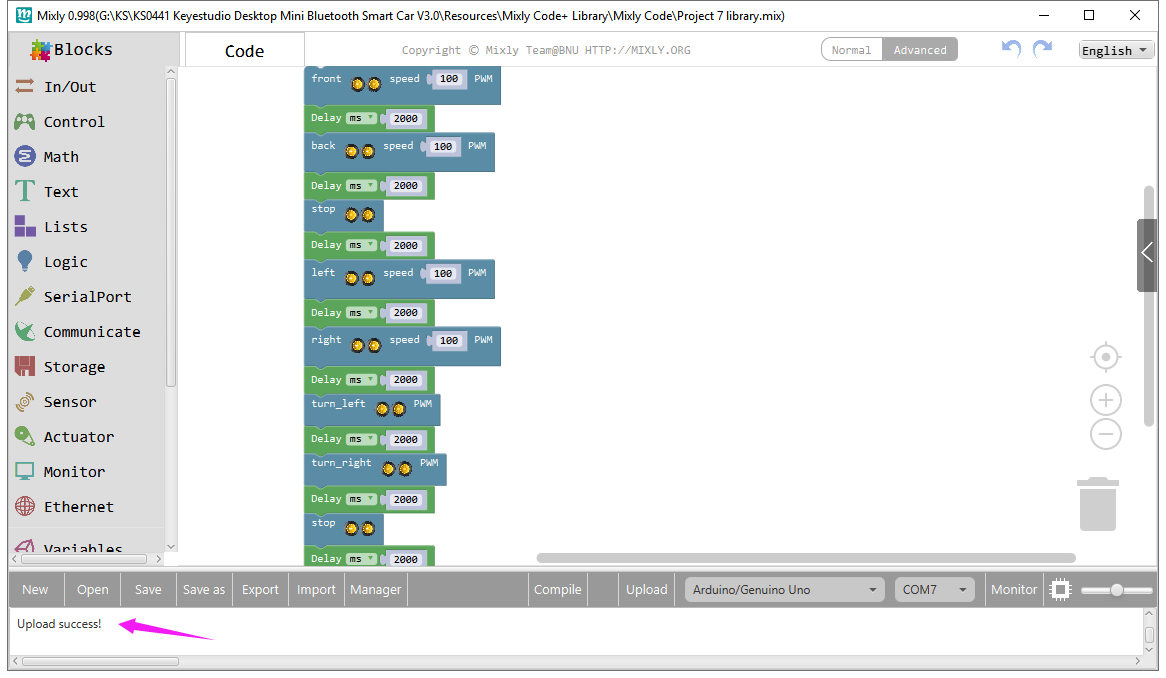The image size is (1166, 678).
Task: Open ms dropdown in Delay after turn_right
Action: 361,500
